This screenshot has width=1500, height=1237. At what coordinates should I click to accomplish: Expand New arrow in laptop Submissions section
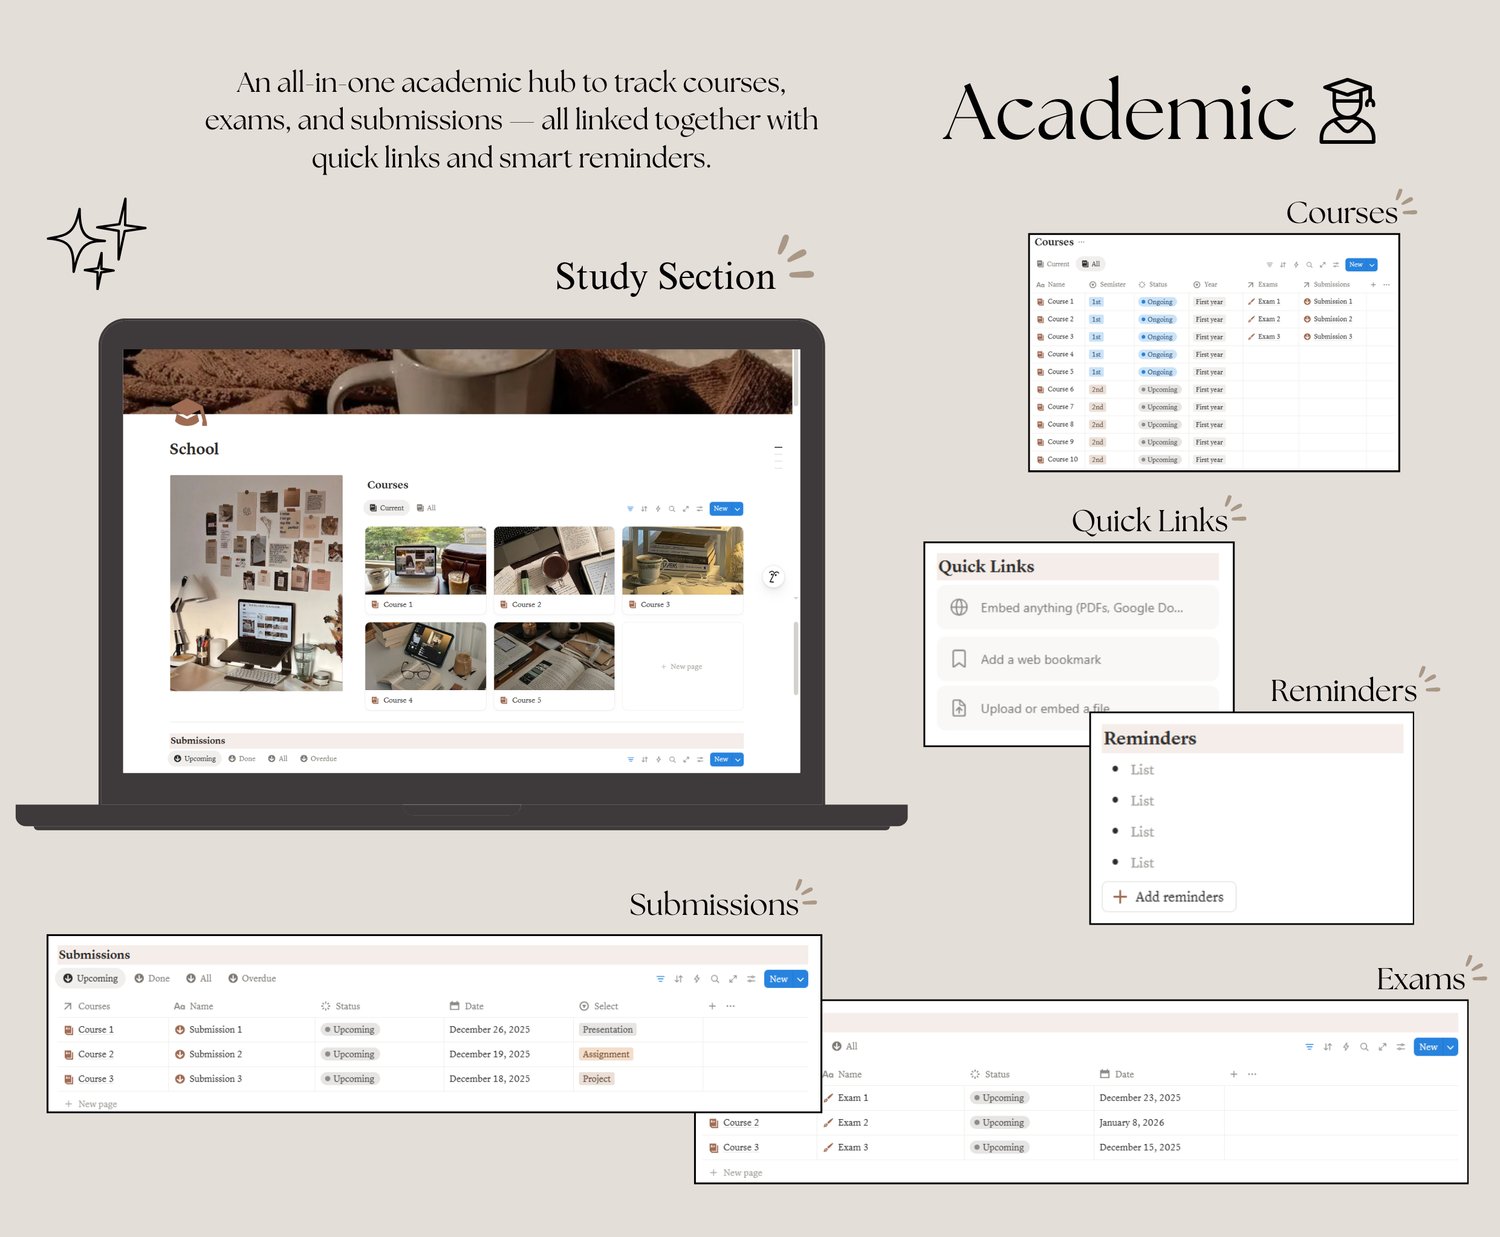pos(738,760)
